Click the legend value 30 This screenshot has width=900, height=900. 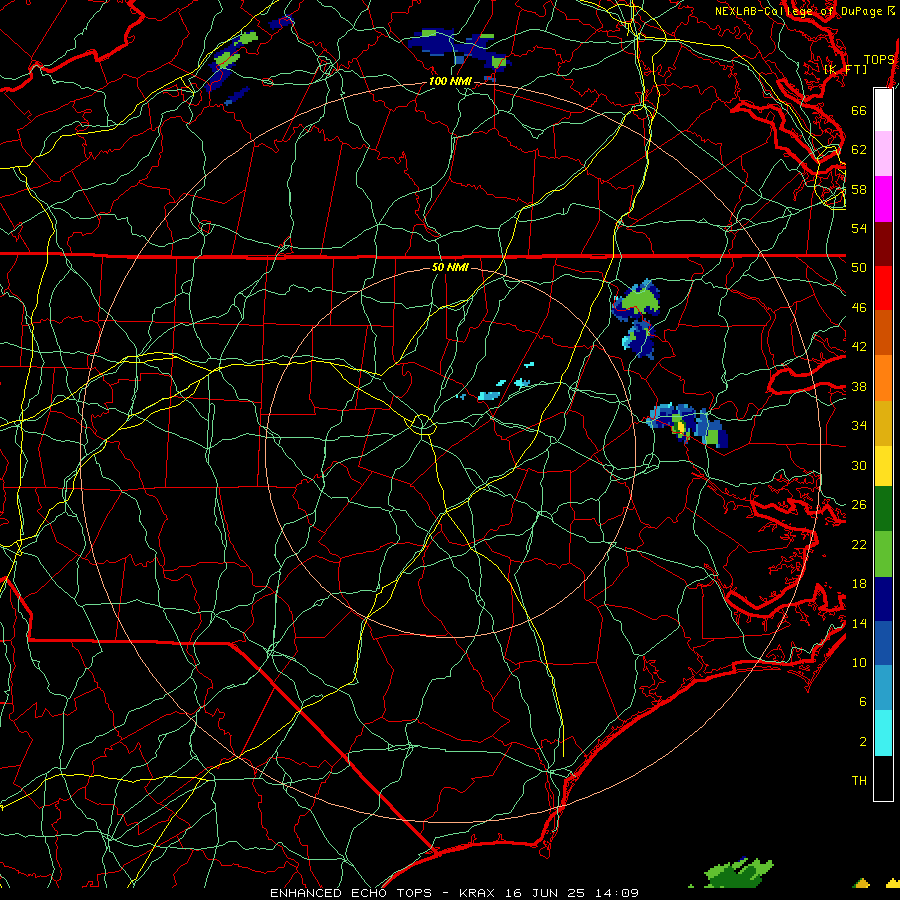859,465
